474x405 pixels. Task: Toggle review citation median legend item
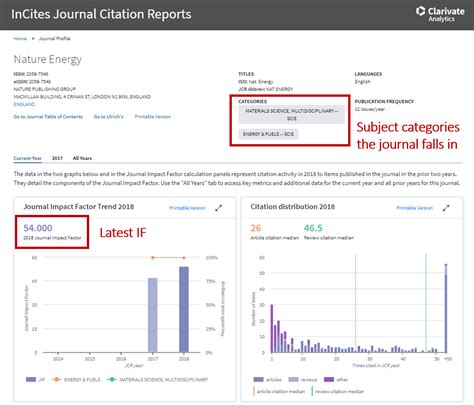point(338,391)
